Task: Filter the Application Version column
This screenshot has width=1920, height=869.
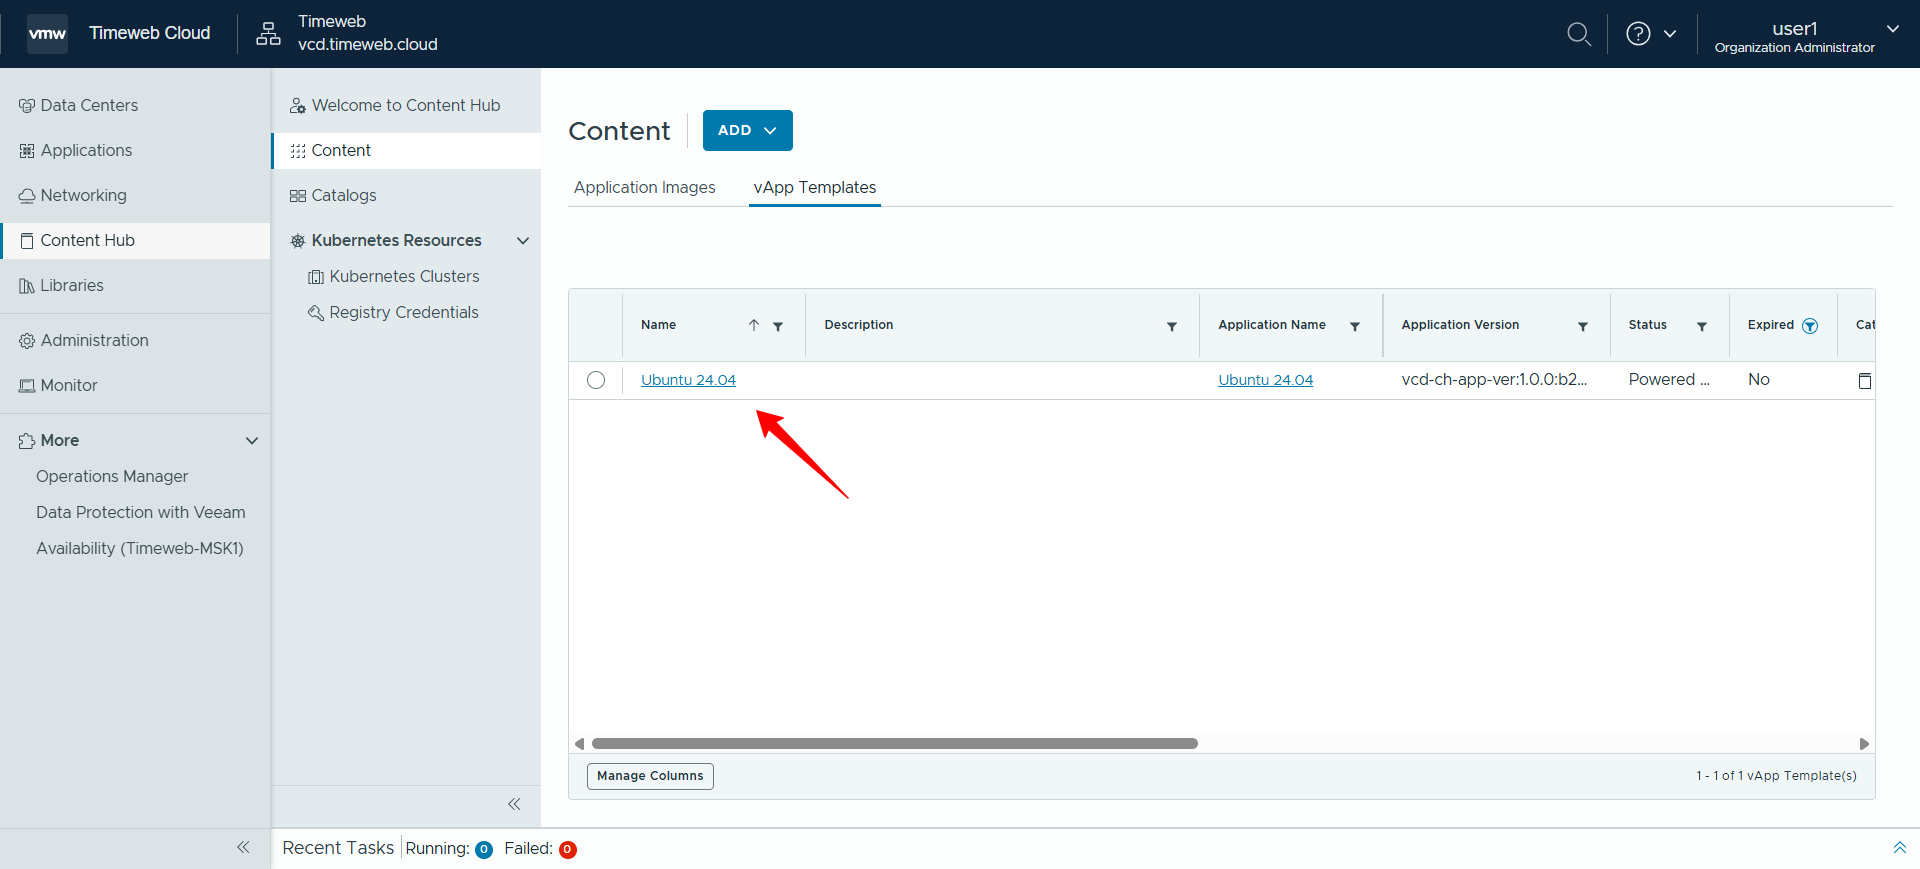Action: coord(1583,326)
